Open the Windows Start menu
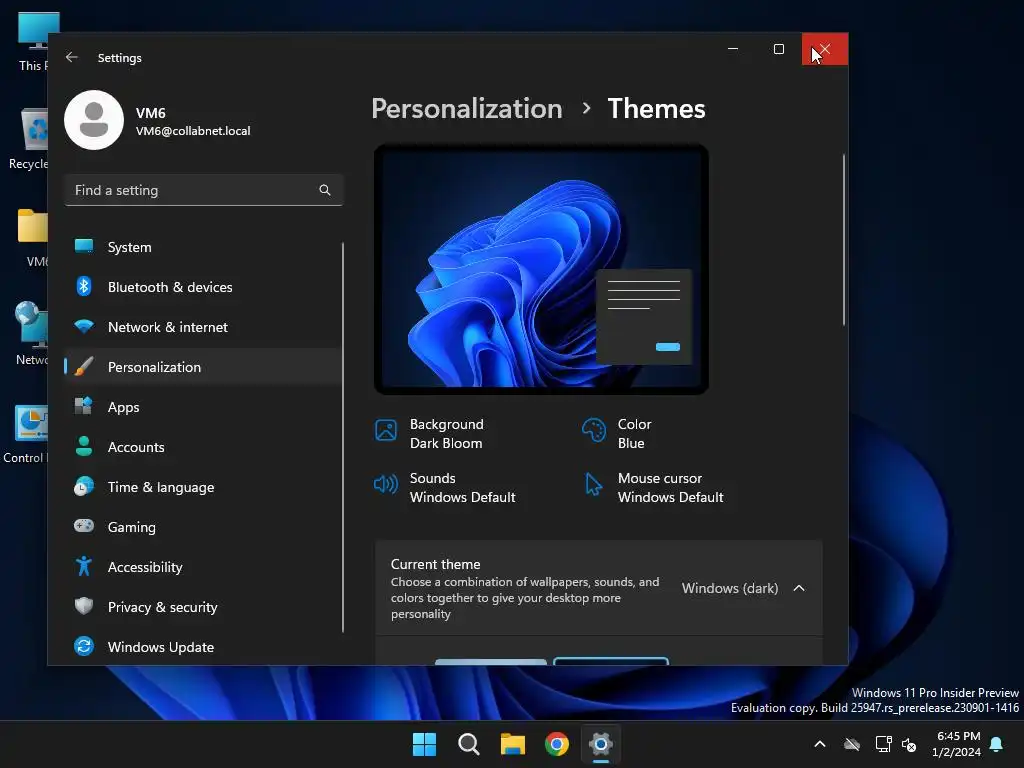This screenshot has height=768, width=1024. (x=424, y=744)
